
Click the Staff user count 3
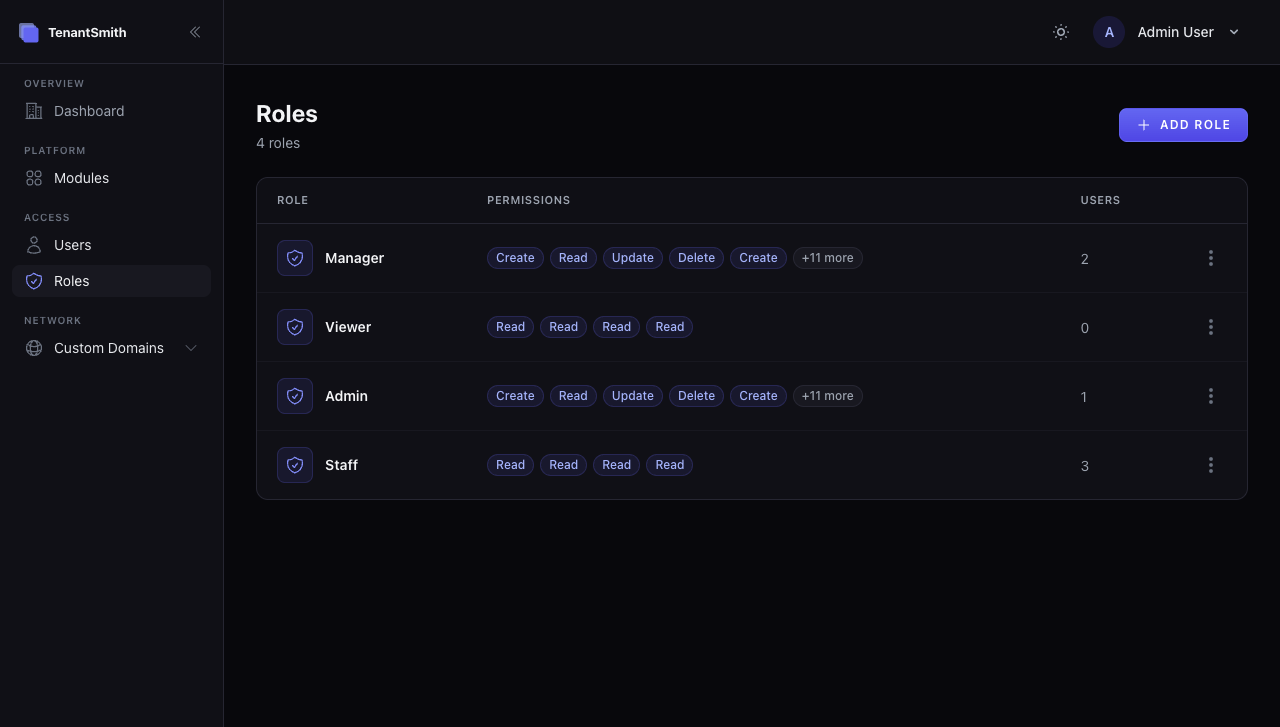[x=1085, y=466]
